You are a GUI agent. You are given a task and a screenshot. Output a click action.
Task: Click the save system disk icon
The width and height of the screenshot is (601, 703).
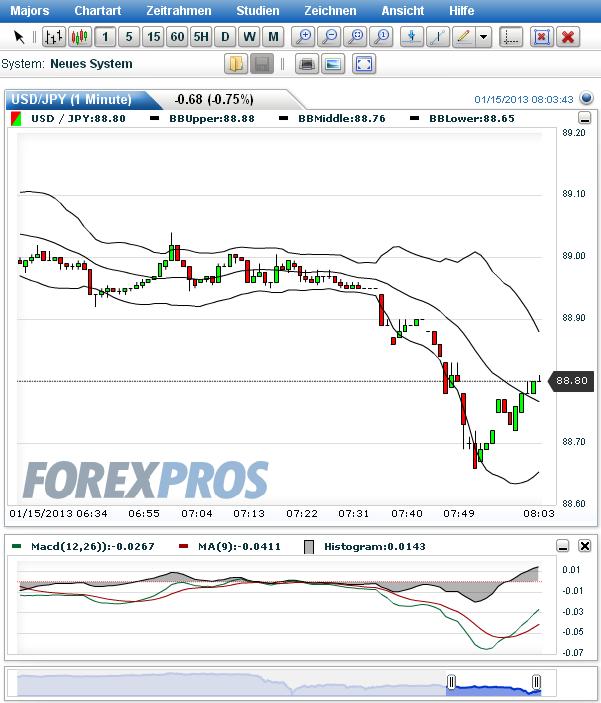pyautogui.click(x=262, y=64)
